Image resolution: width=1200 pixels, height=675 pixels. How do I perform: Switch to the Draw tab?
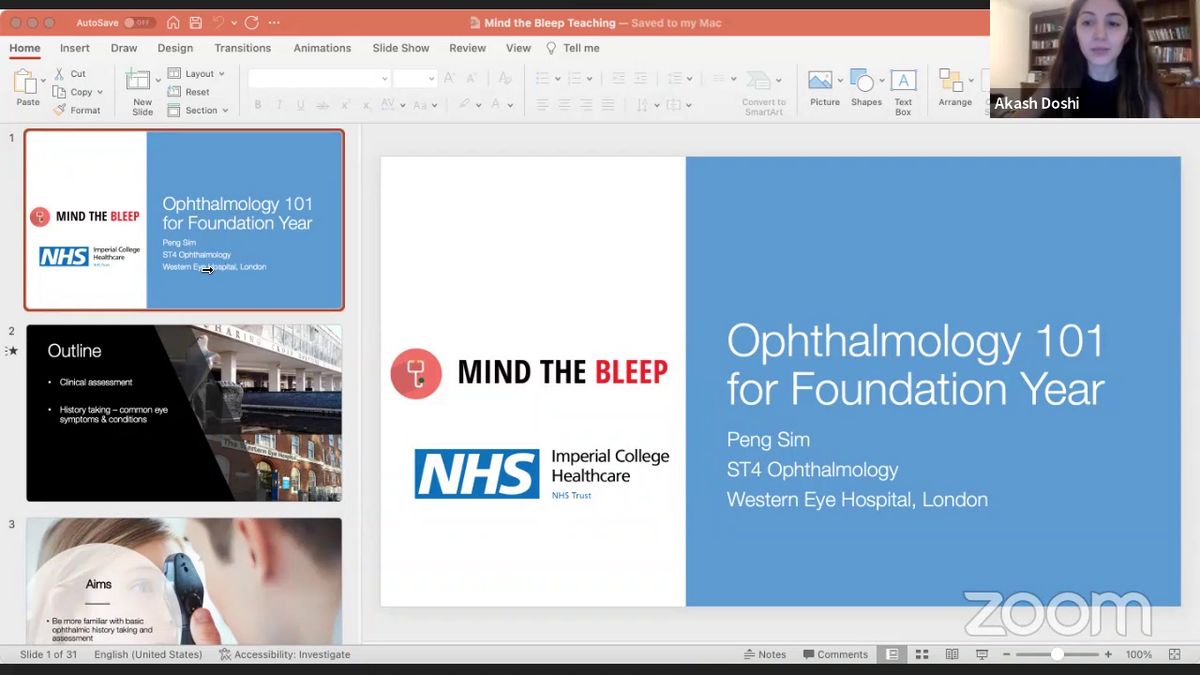[124, 48]
